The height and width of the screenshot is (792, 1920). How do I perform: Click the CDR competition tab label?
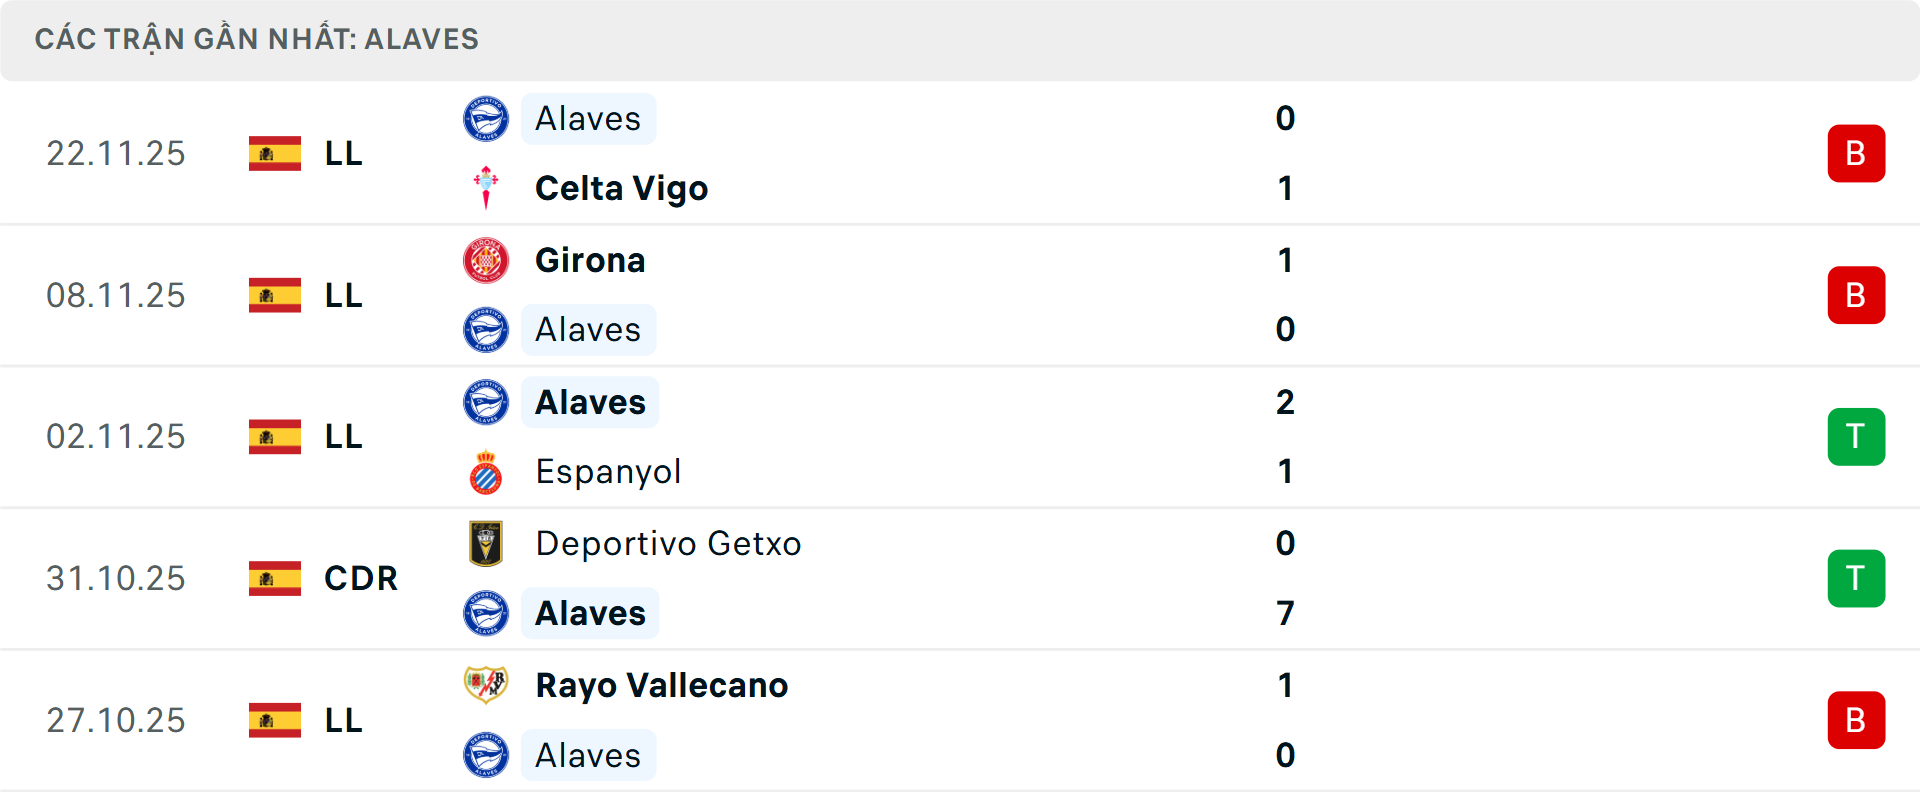[x=360, y=578]
